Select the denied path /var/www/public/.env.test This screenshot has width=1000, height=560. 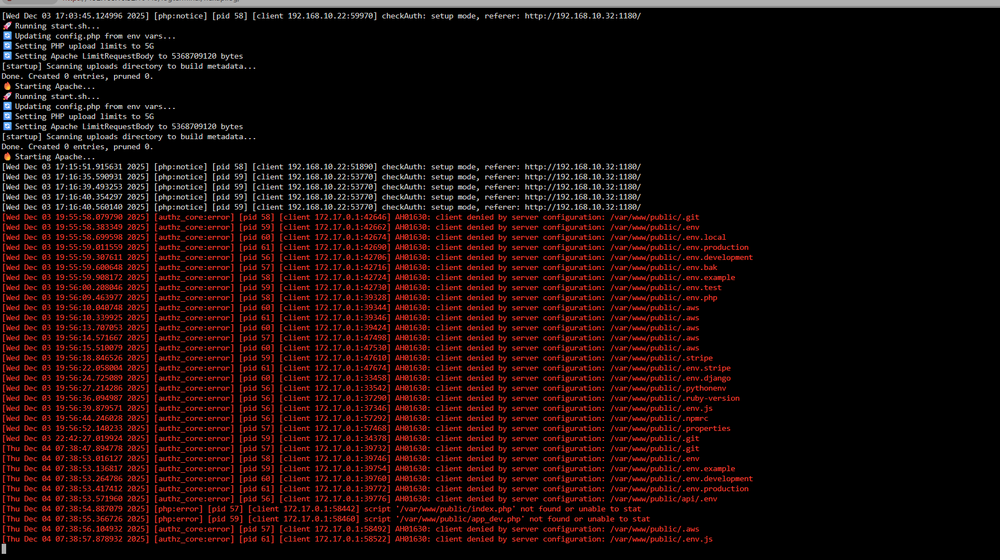tap(666, 288)
